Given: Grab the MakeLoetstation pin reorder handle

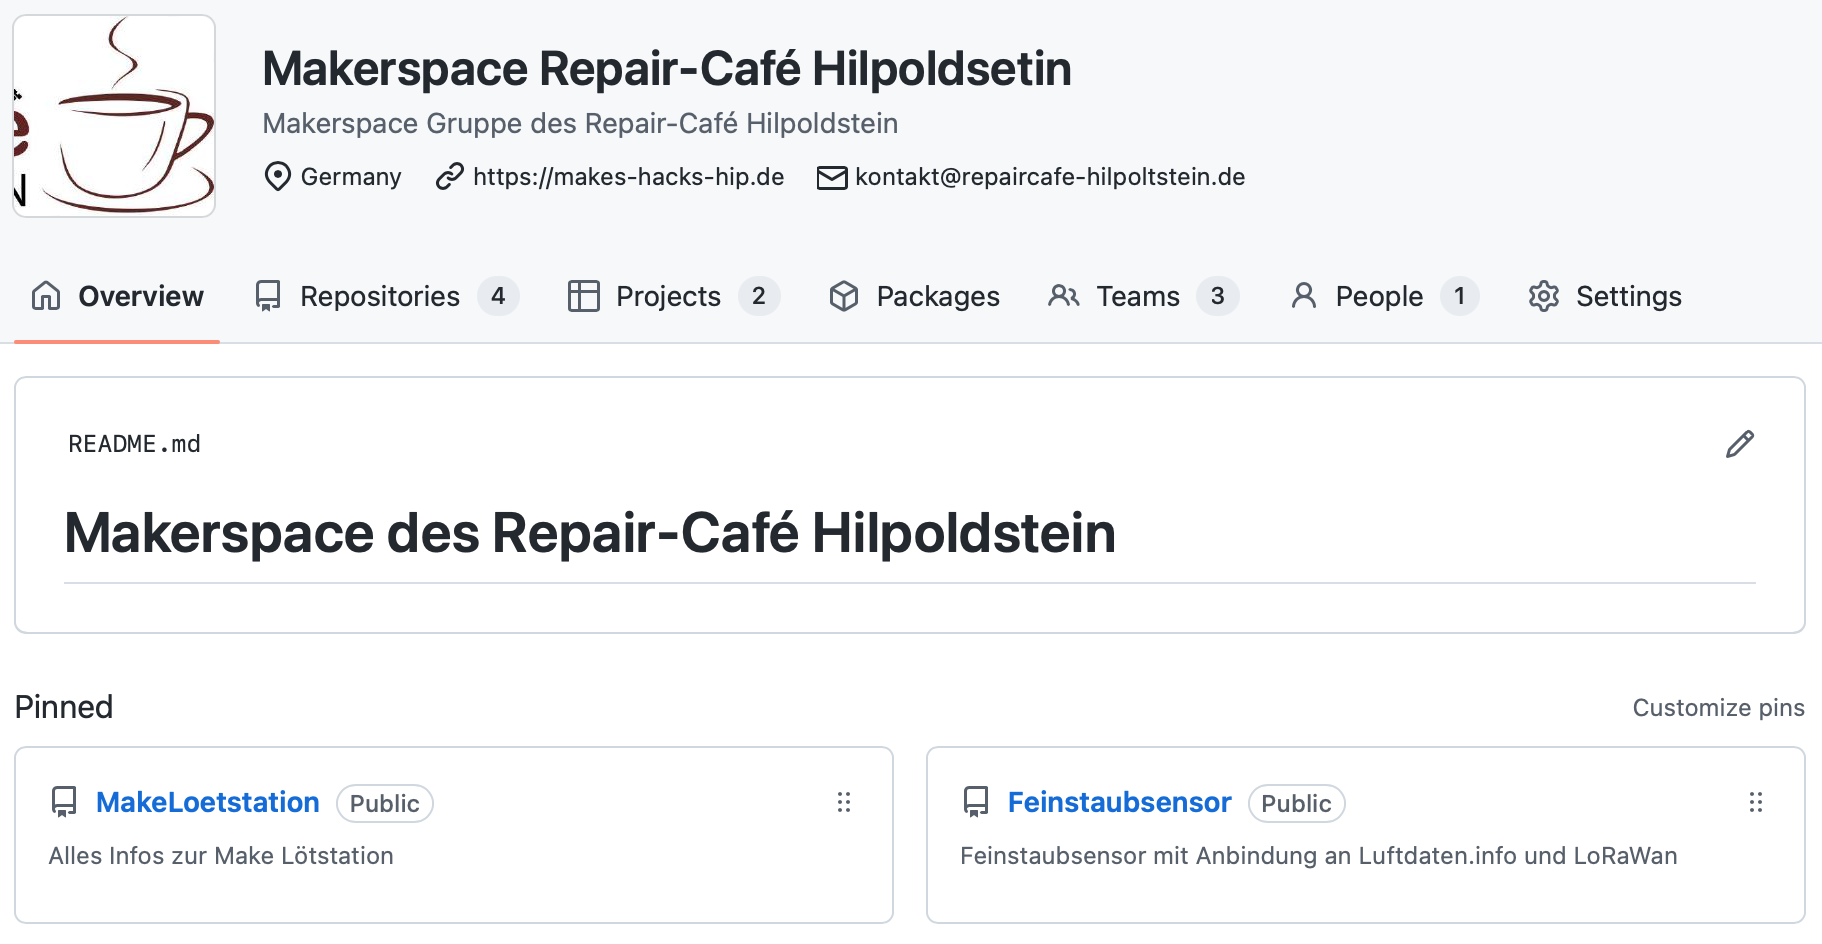Looking at the screenshot, I should [844, 802].
